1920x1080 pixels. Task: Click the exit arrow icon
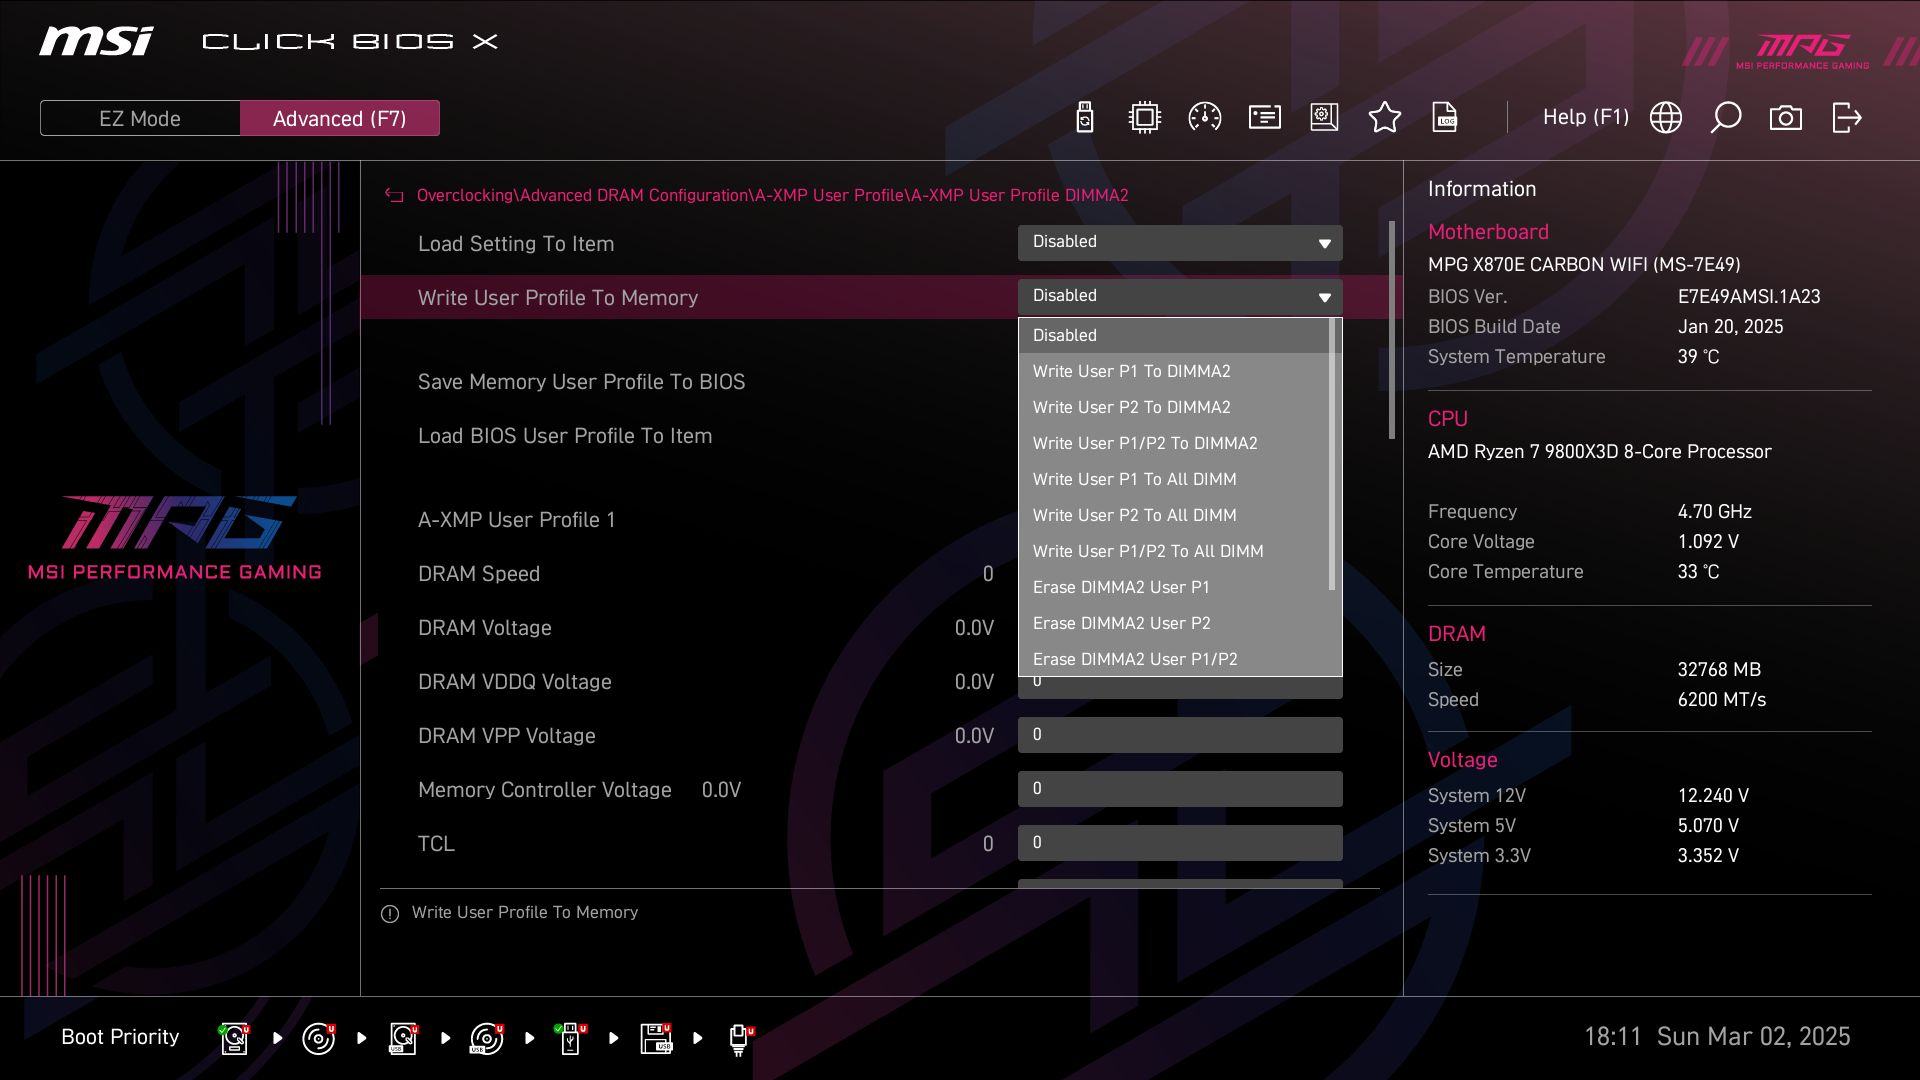(1846, 118)
